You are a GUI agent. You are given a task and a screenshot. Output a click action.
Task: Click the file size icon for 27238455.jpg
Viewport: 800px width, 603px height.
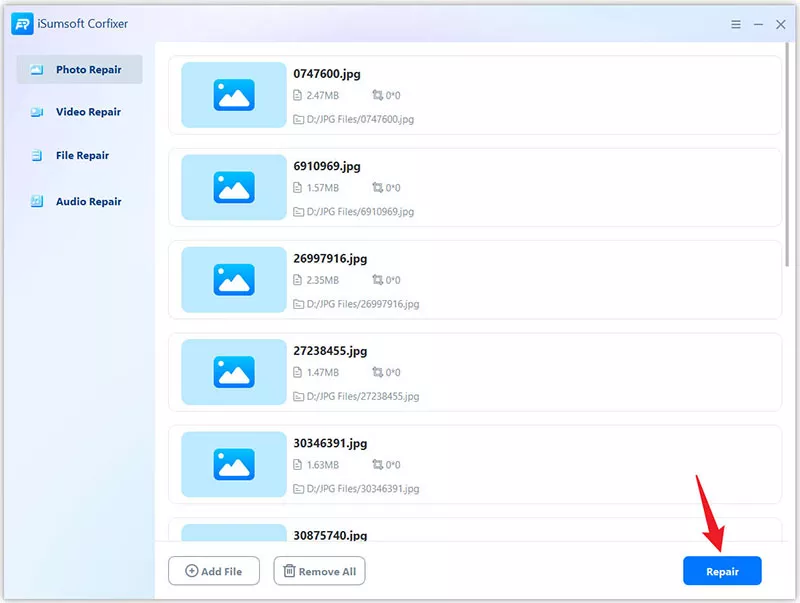298,372
